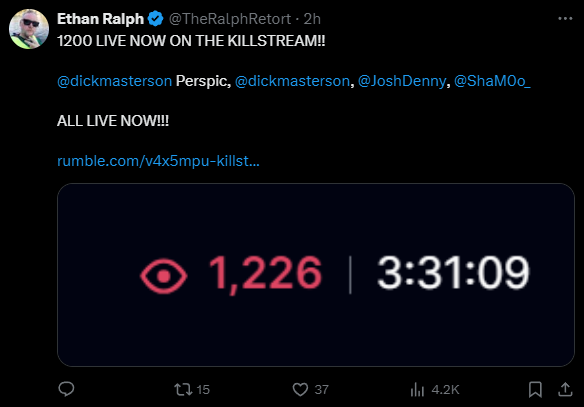Image resolution: width=584 pixels, height=407 pixels.
Task: Open view analytics bar chart icon
Action: [417, 389]
